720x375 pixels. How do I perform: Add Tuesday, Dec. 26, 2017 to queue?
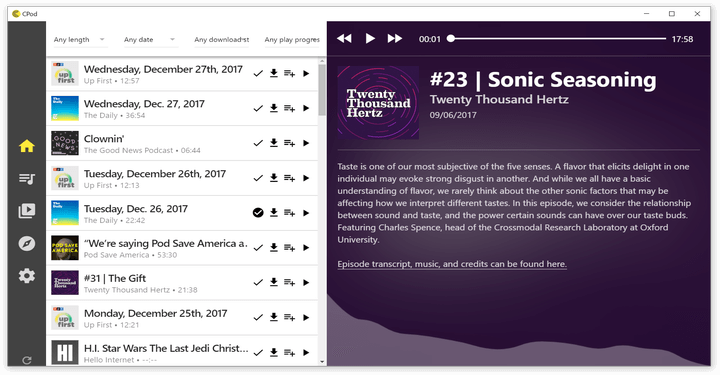tap(289, 213)
